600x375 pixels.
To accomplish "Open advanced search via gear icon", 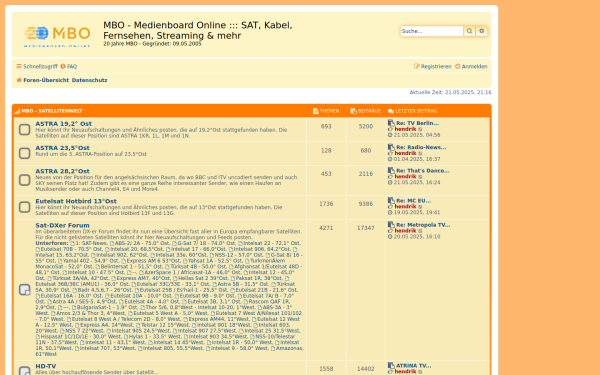I will 482,31.
